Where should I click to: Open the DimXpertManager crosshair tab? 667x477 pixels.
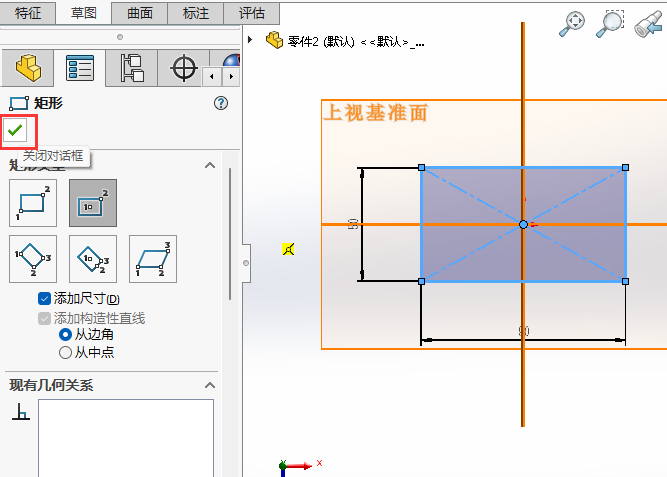[x=183, y=68]
